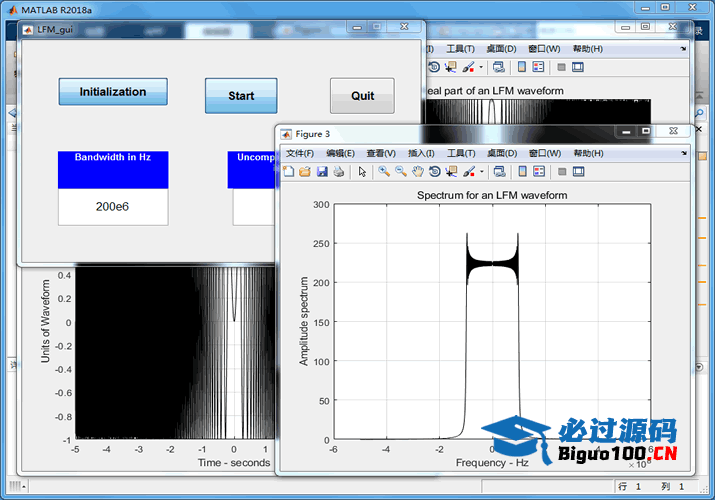Activate Zoom Out tool in Figure 3
715x500 pixels.
(x=401, y=171)
